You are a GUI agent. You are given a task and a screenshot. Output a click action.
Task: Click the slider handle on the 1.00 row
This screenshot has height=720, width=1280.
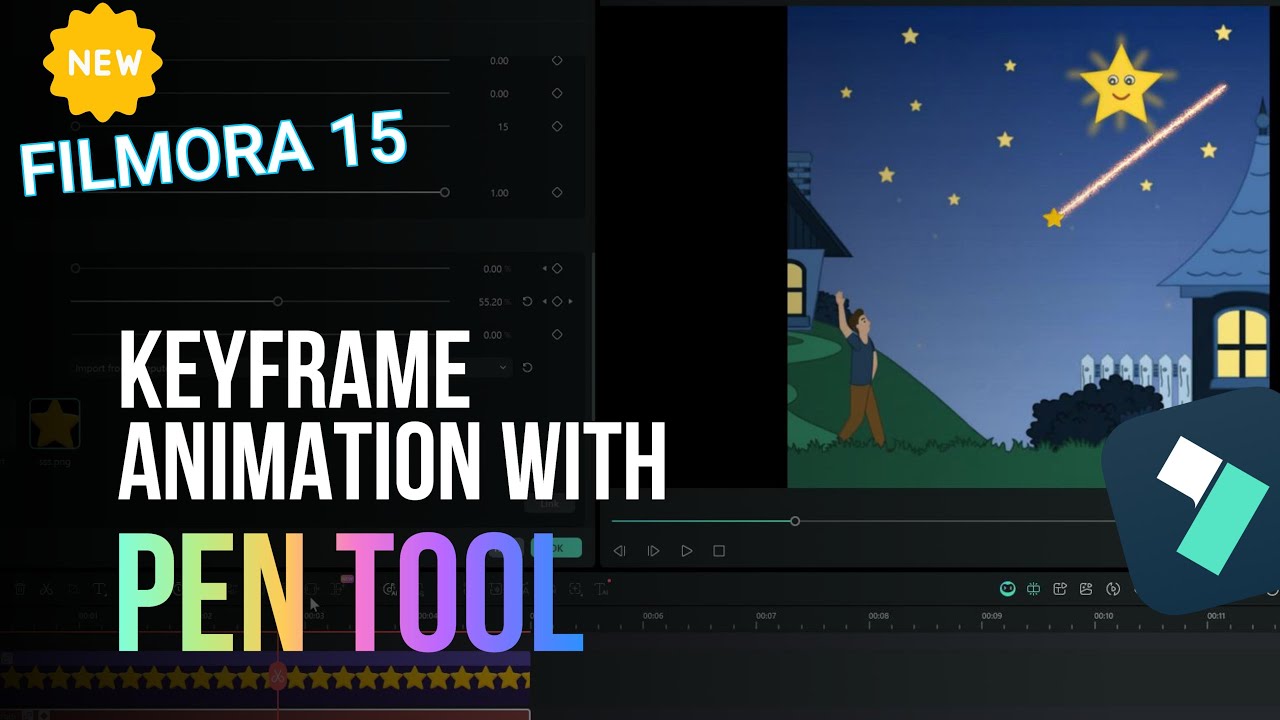[x=445, y=192]
